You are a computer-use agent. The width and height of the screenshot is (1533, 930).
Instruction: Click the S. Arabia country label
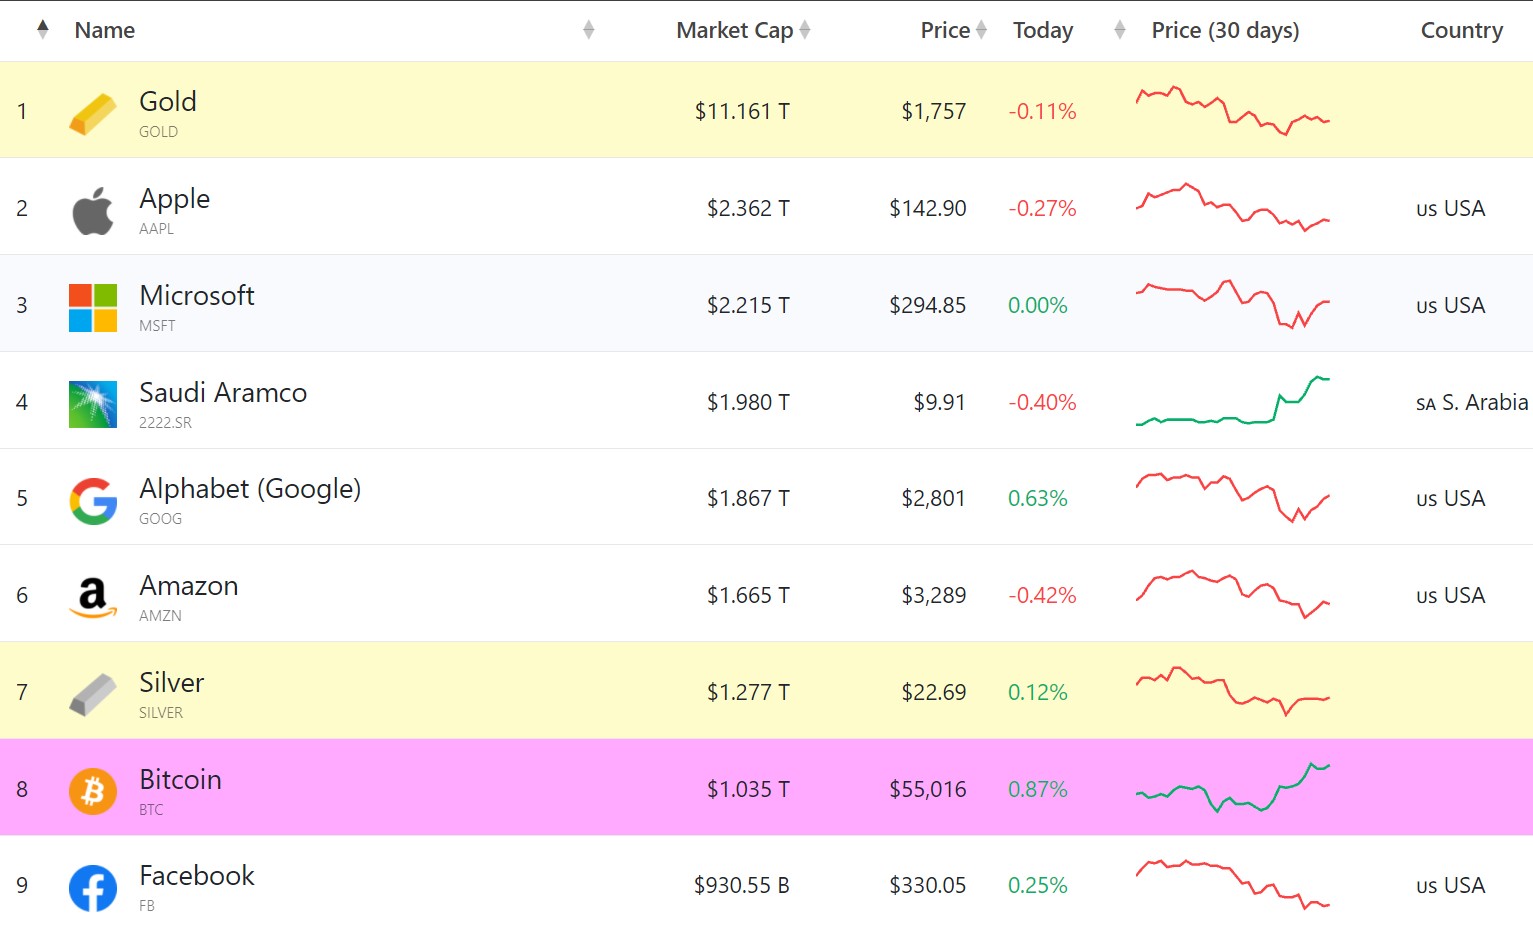pyautogui.click(x=1472, y=402)
